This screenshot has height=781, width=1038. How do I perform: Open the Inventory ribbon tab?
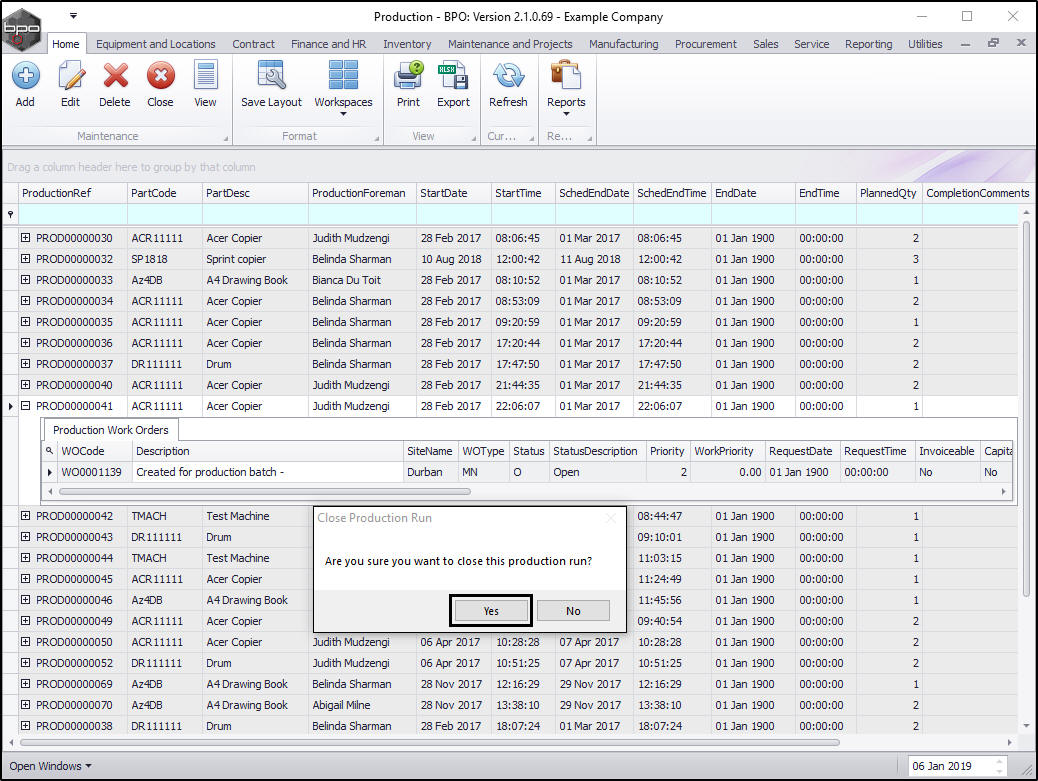407,44
